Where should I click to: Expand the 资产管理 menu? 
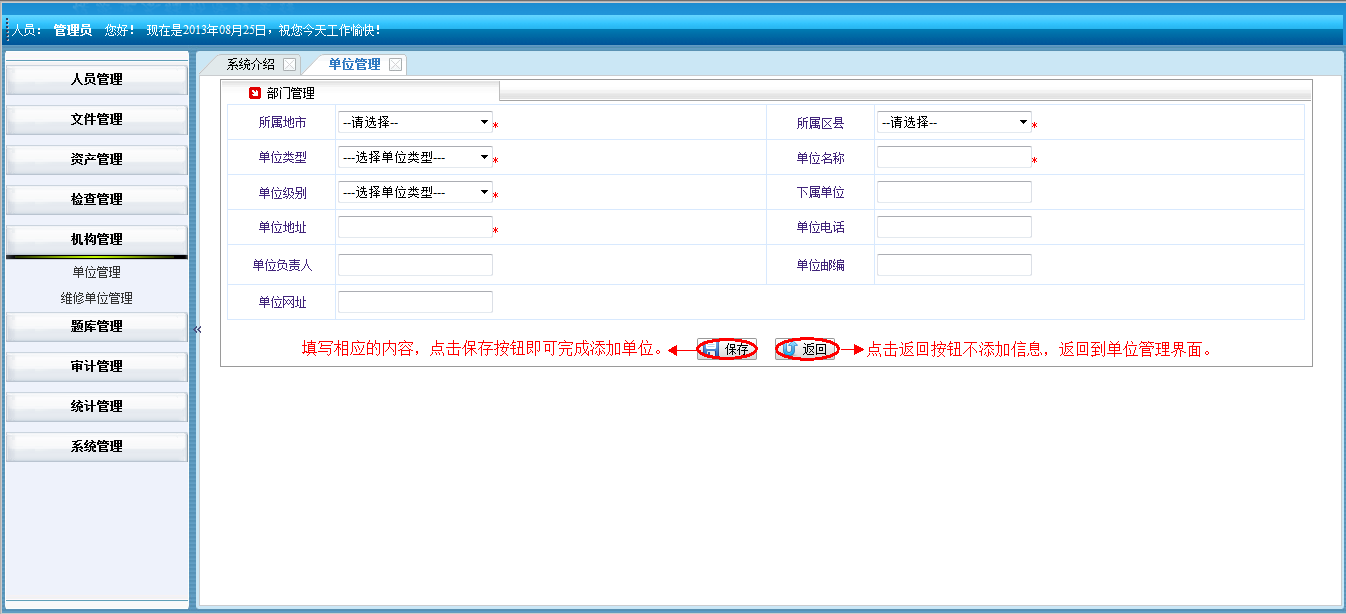(x=97, y=159)
